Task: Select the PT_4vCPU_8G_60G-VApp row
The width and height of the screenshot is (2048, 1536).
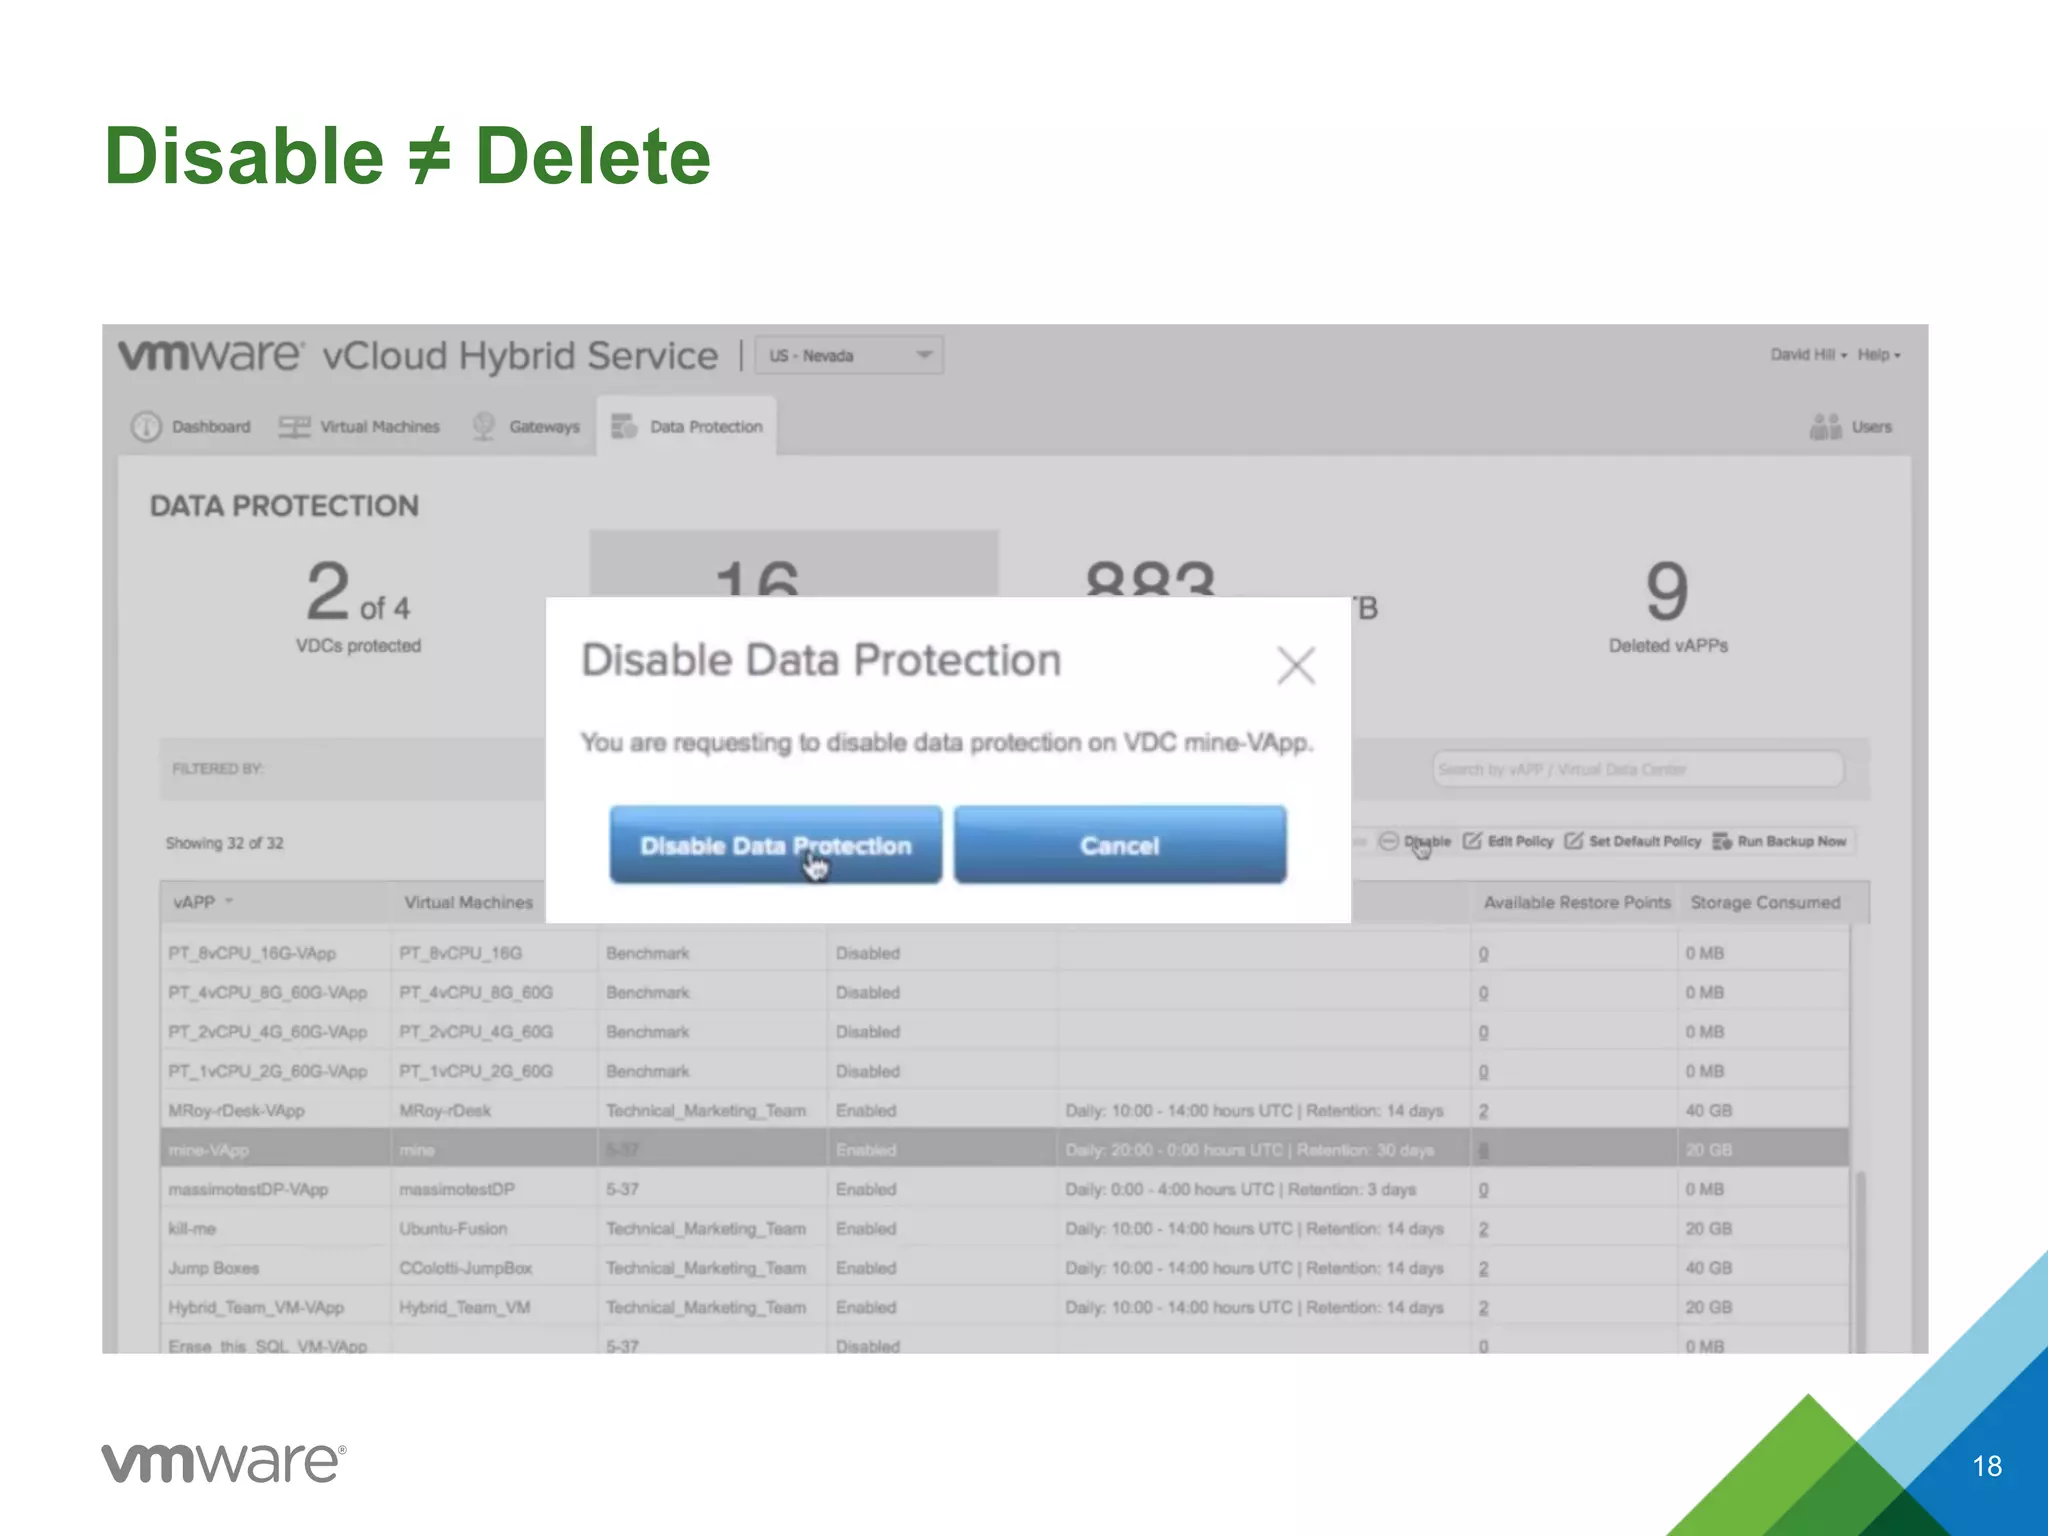Action: coord(1005,992)
